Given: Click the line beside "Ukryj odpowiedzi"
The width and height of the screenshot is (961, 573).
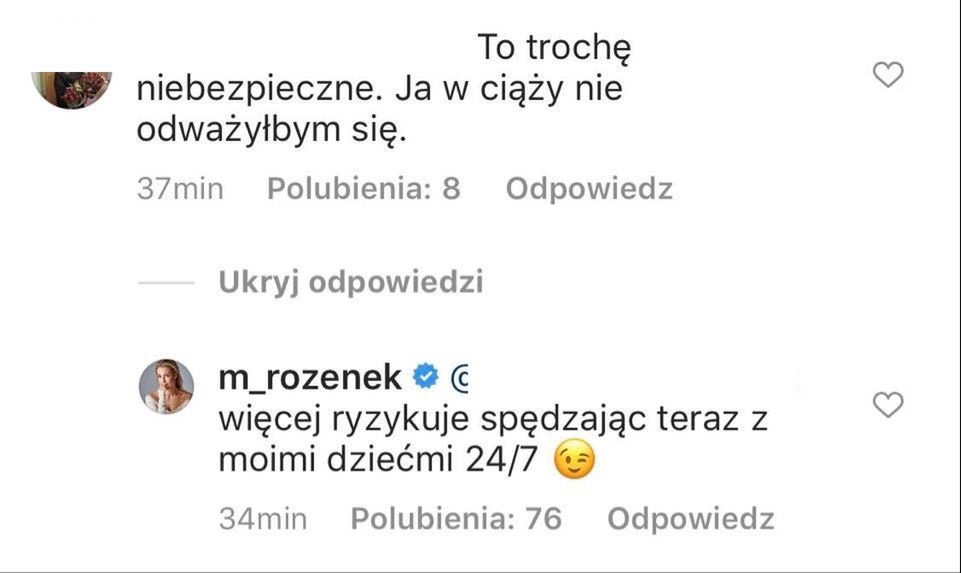Looking at the screenshot, I should tap(164, 284).
